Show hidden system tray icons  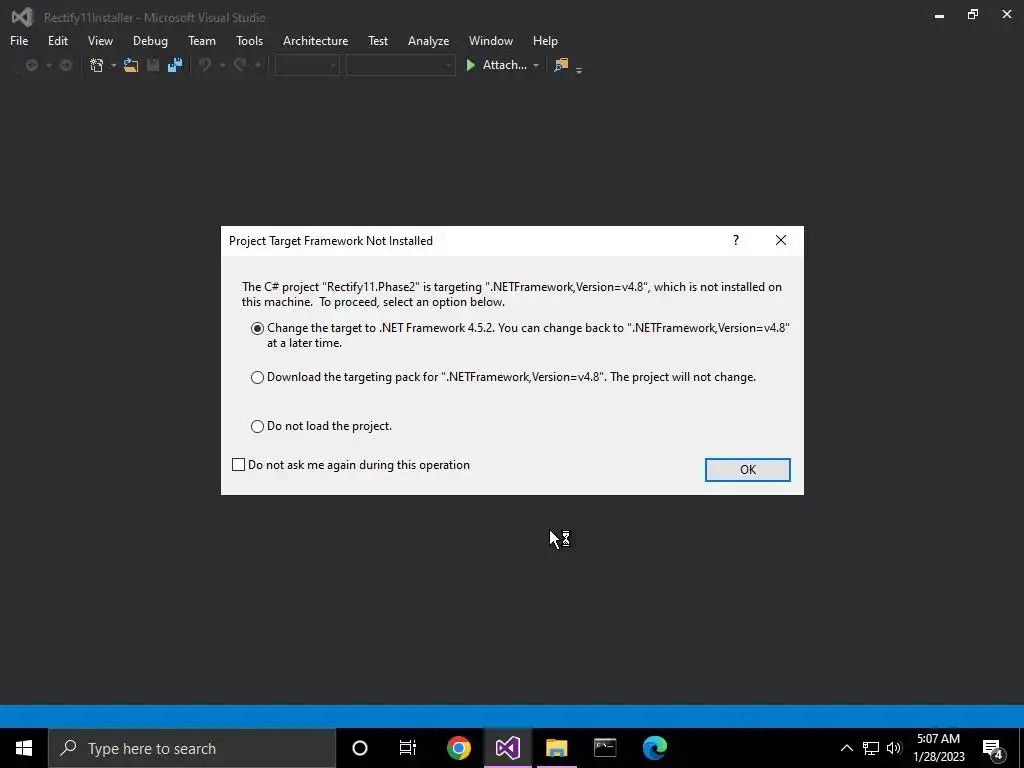click(x=846, y=748)
